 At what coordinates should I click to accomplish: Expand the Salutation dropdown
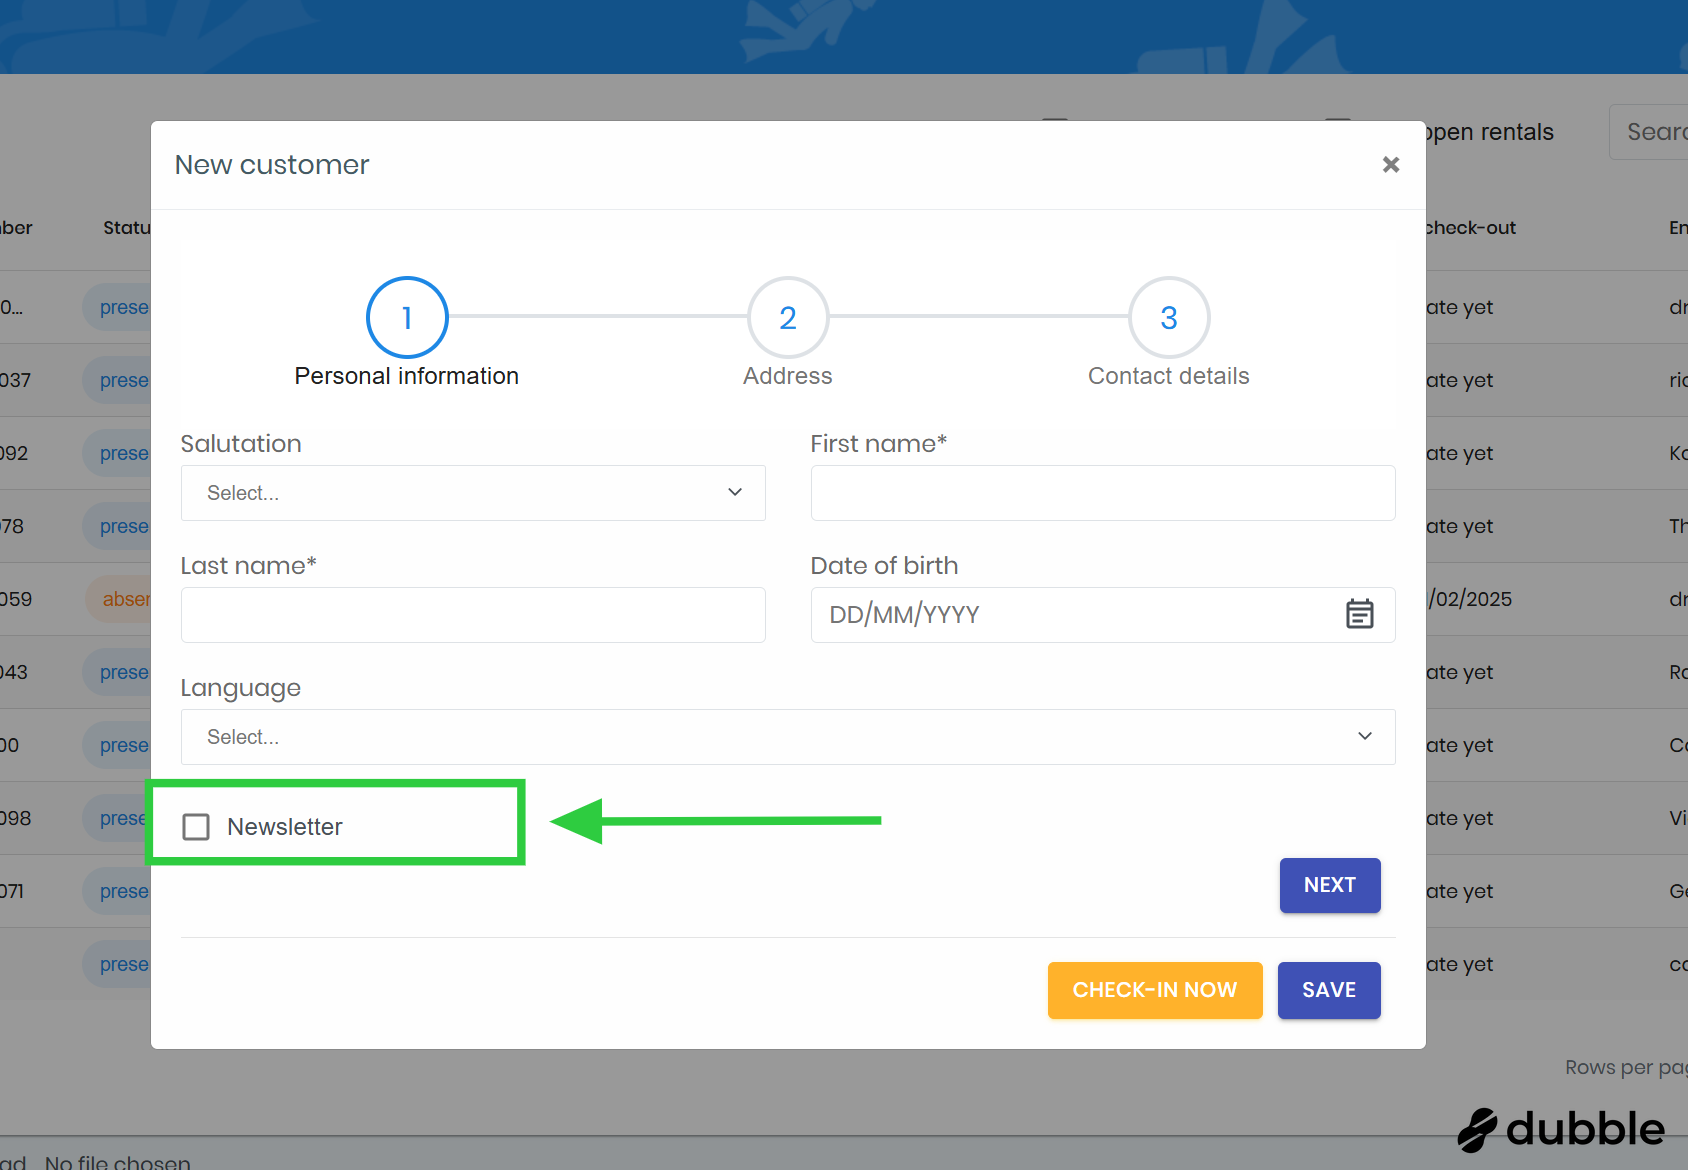[x=472, y=493]
